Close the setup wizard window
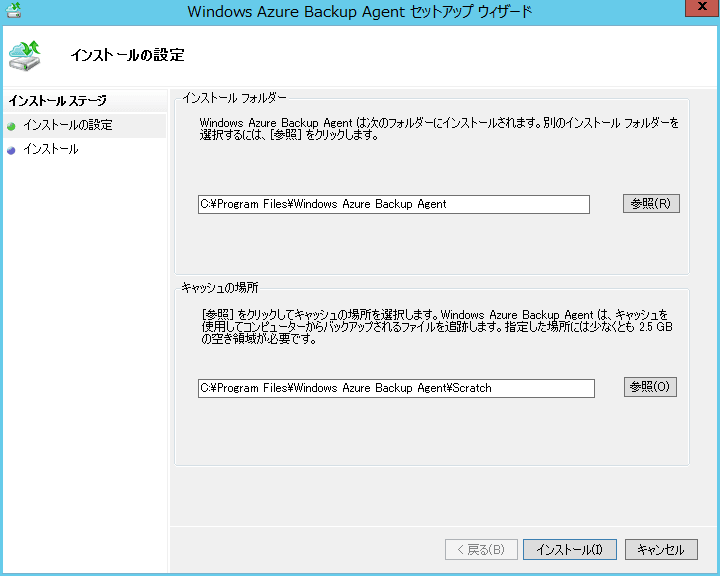The width and height of the screenshot is (720, 576). [x=702, y=8]
